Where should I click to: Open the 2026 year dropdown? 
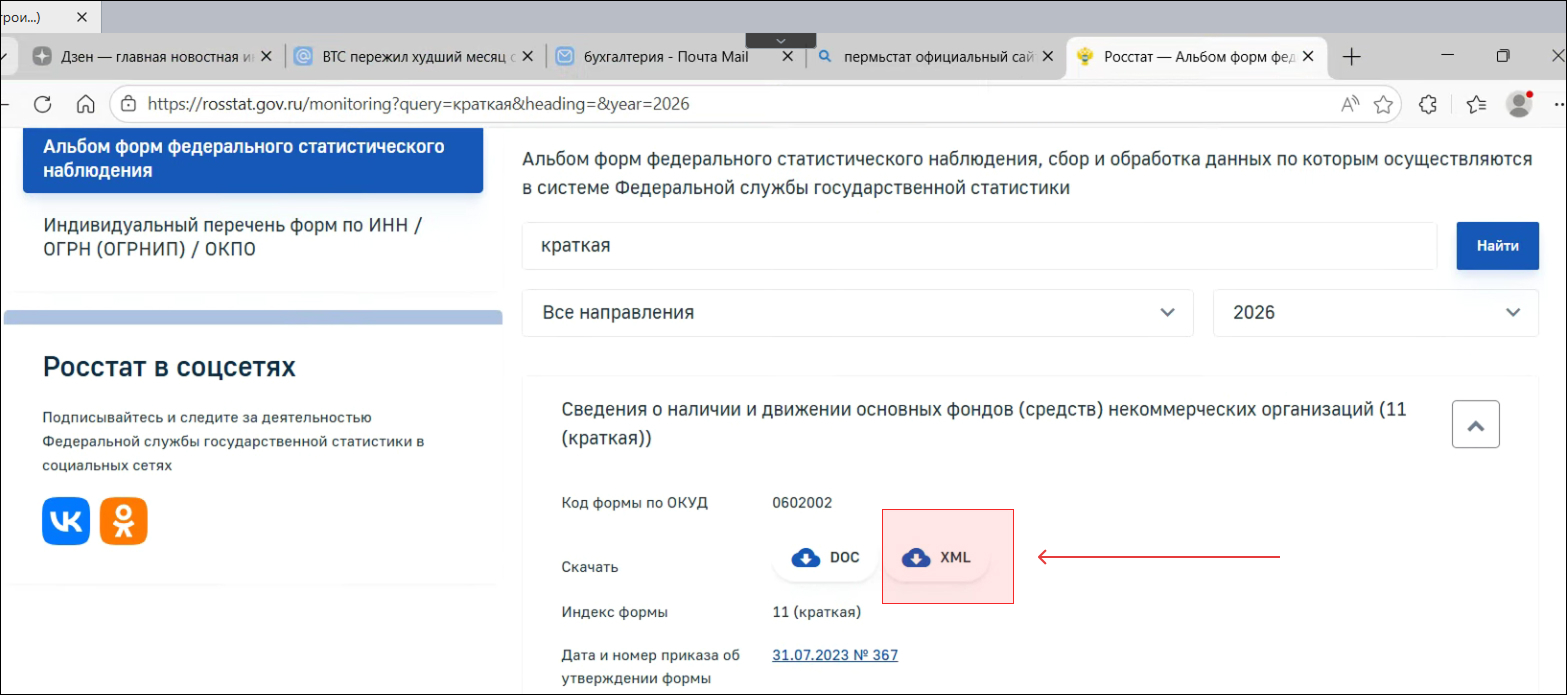coord(1375,313)
